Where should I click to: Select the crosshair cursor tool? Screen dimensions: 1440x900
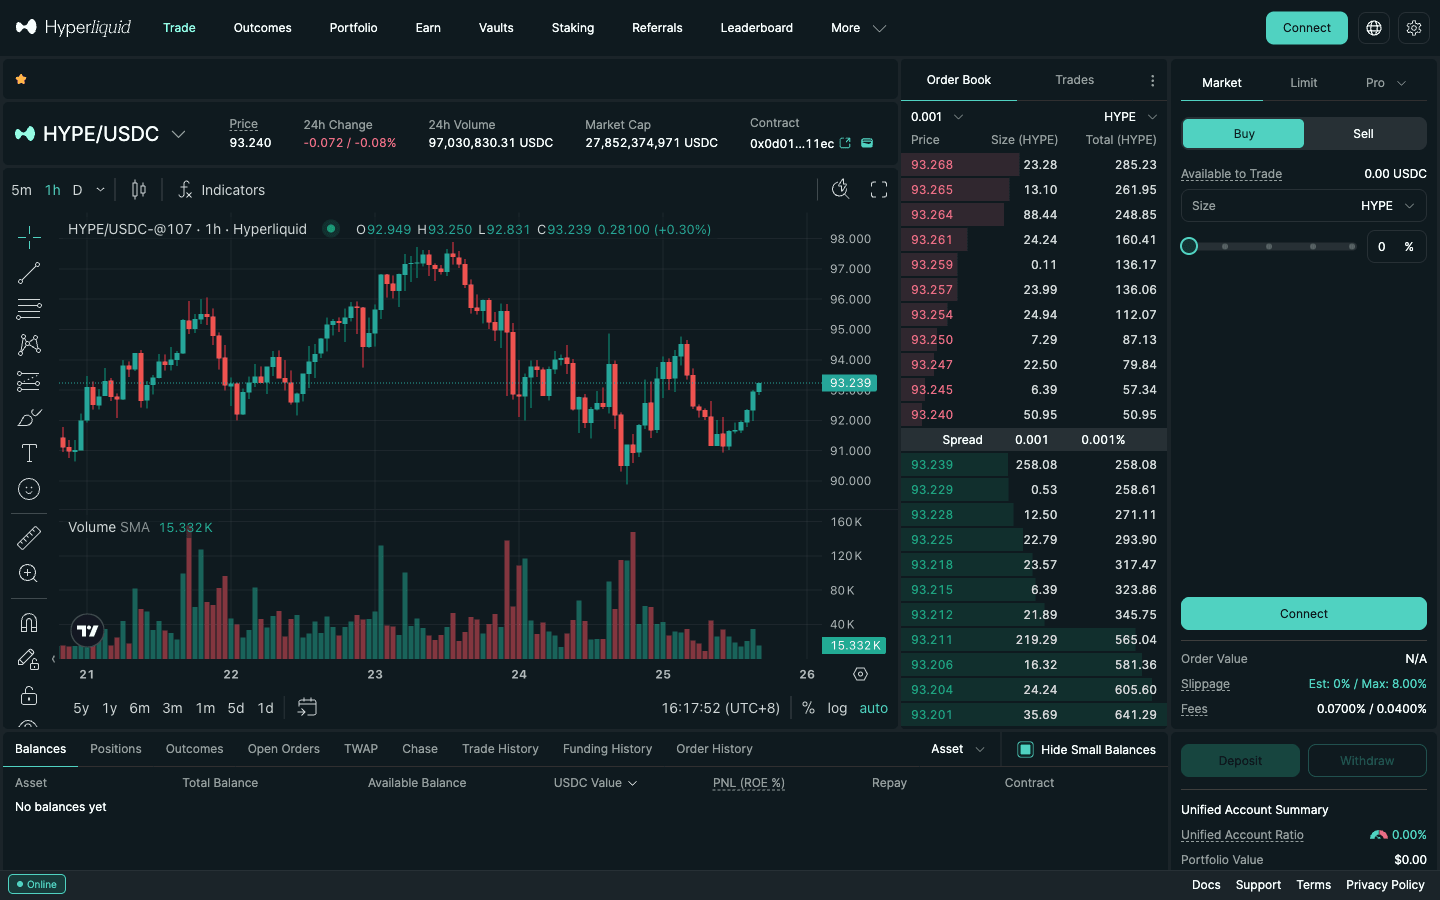(x=29, y=237)
